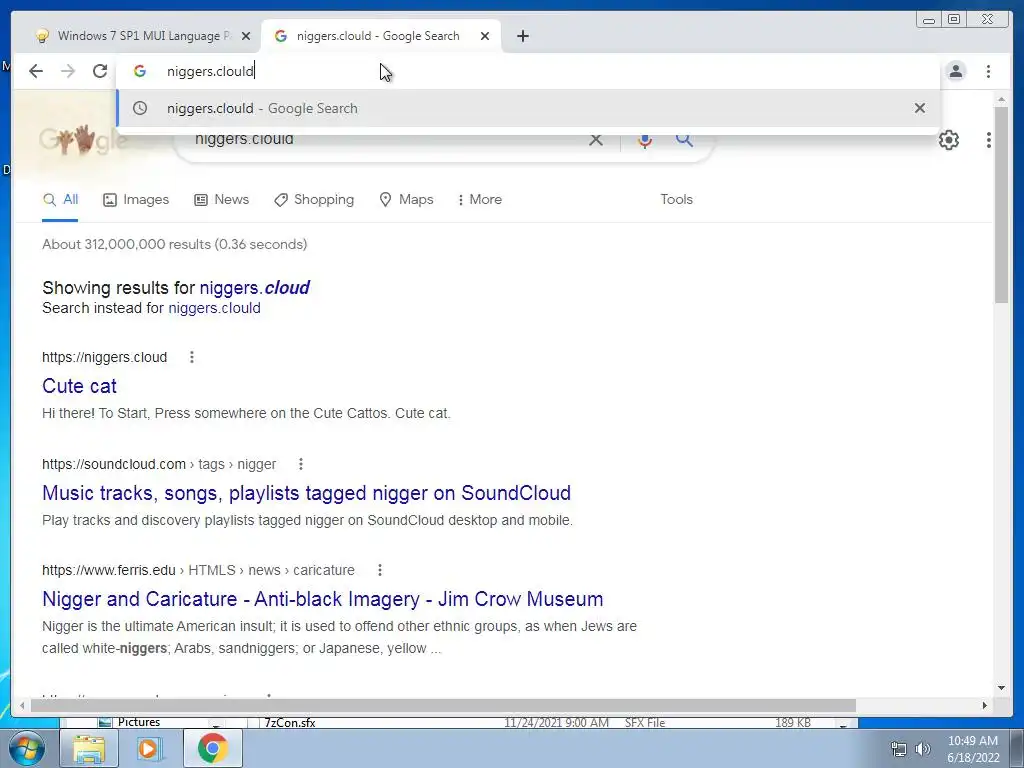
Task: Open the SoundCloud music tracks result link
Action: 306,493
